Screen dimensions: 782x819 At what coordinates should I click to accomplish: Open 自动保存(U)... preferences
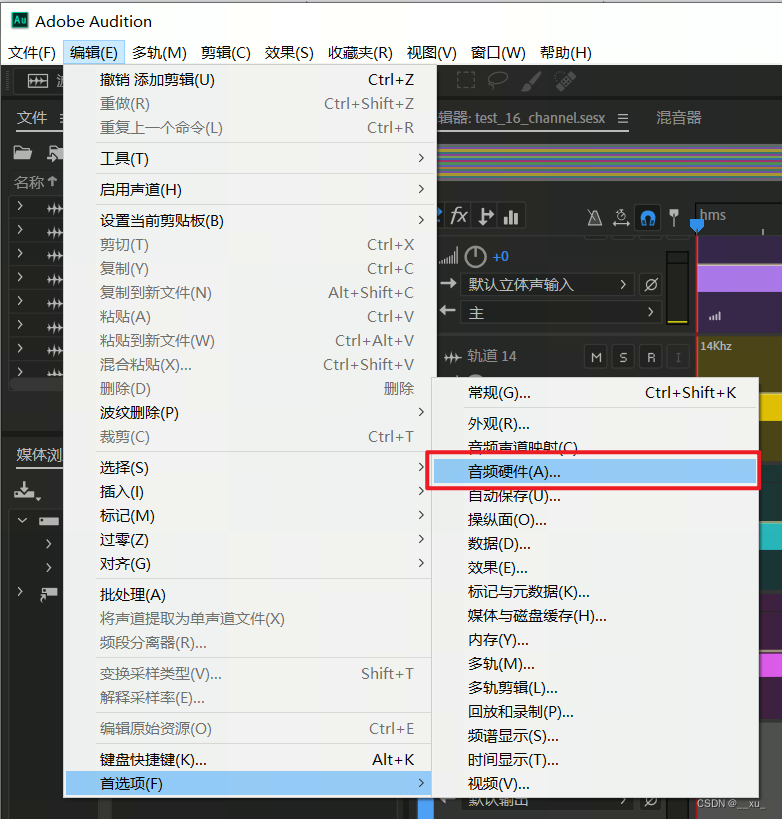point(595,496)
